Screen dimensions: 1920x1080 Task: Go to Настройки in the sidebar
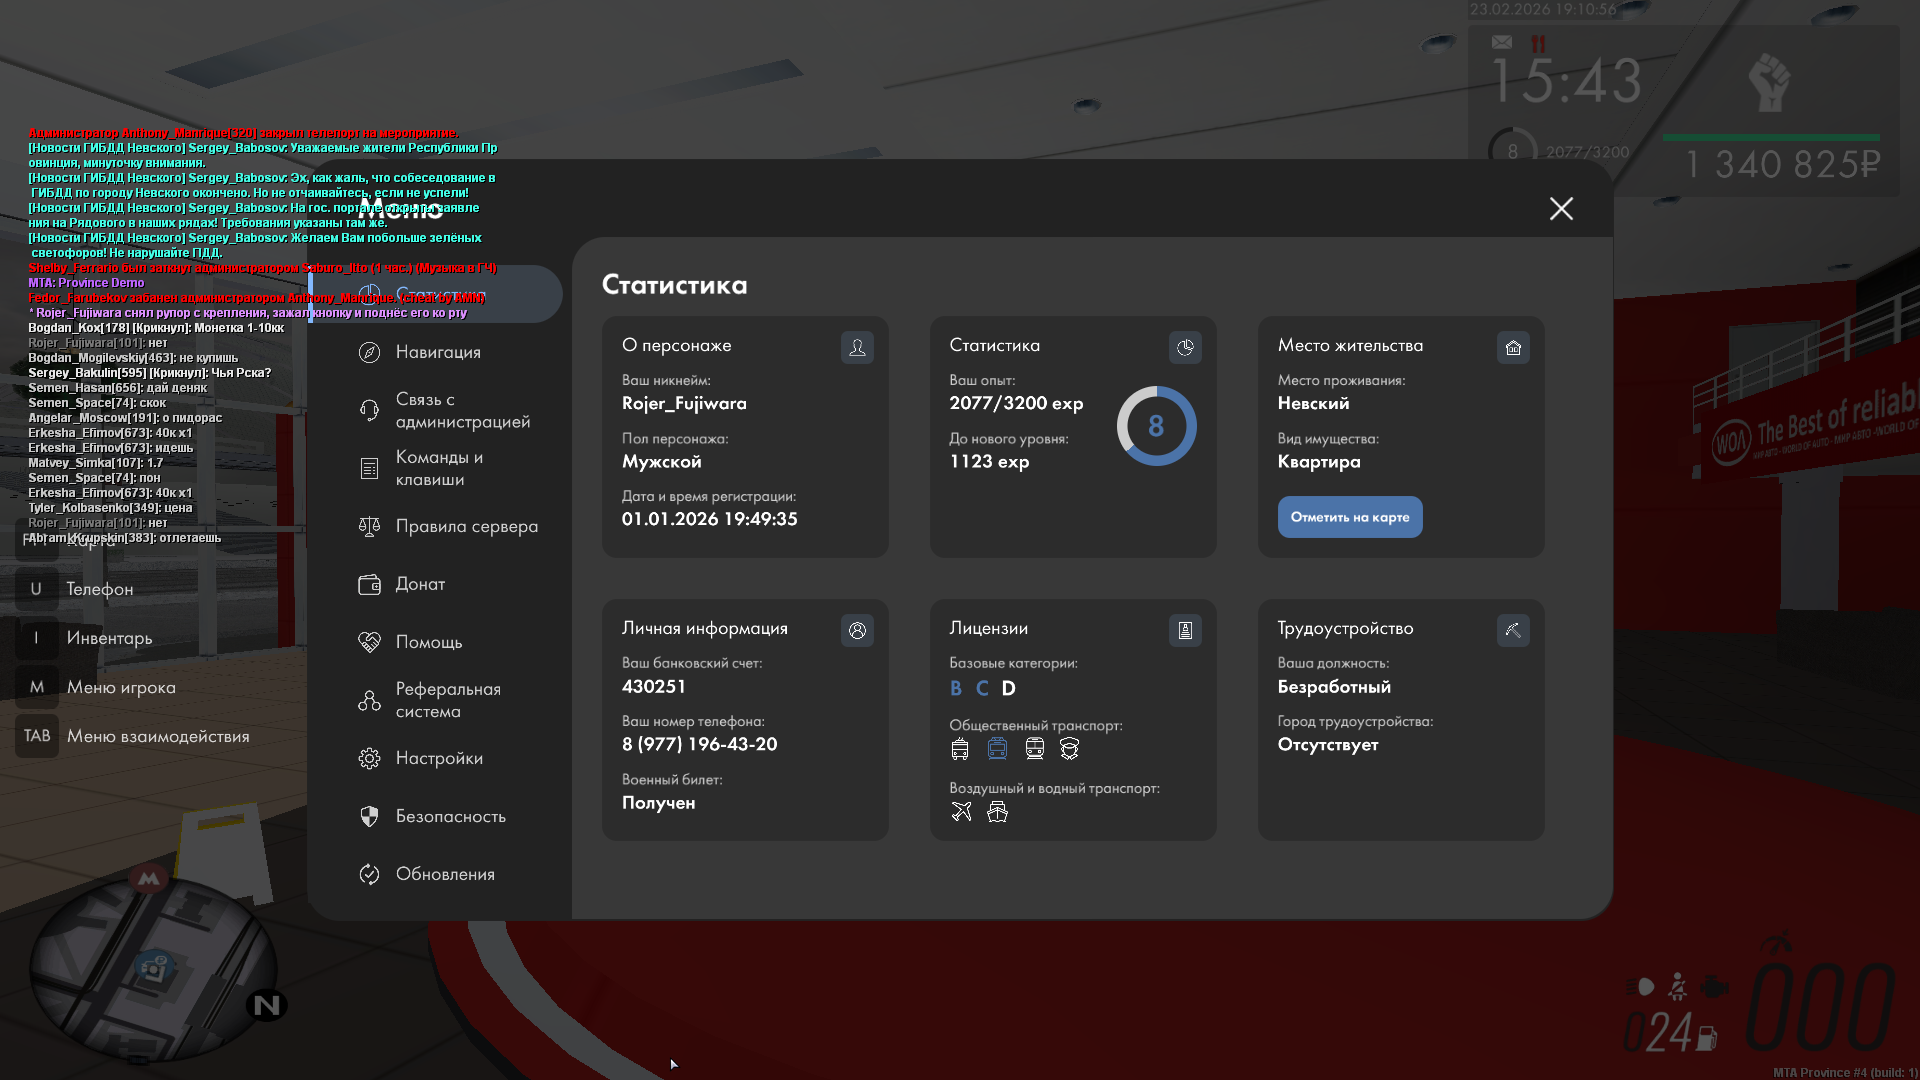pos(438,758)
